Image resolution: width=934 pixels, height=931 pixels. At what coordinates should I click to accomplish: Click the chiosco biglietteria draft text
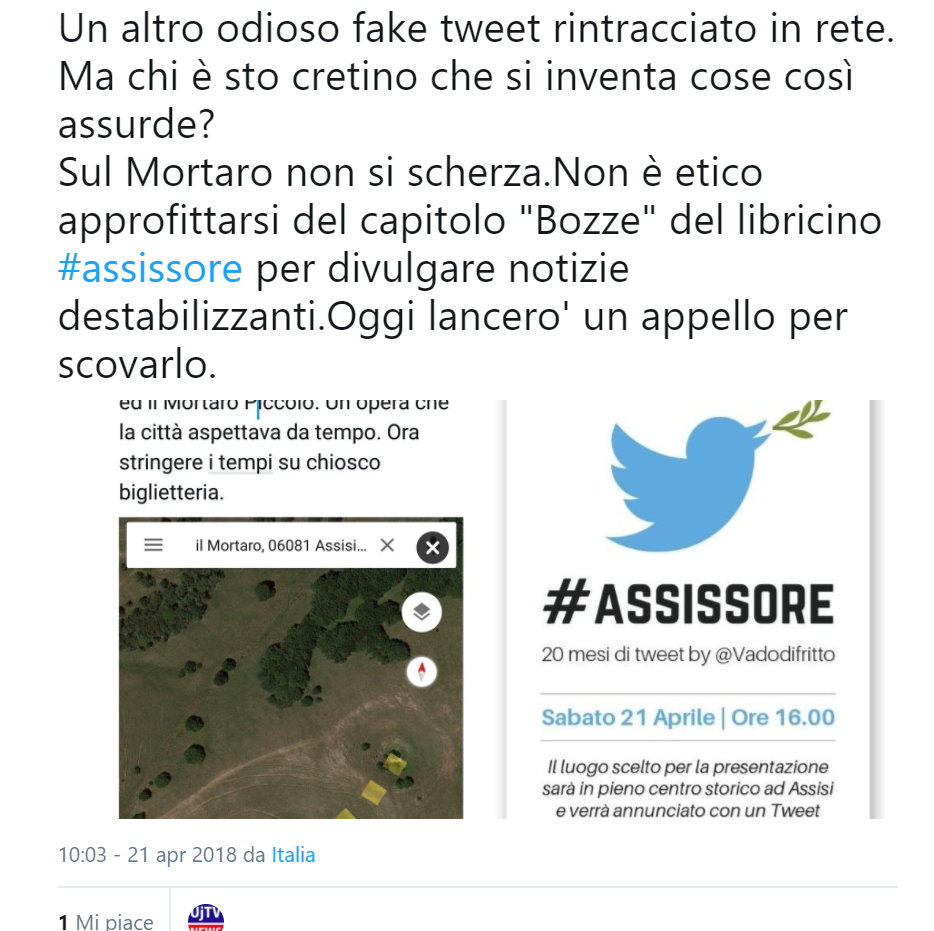[x=250, y=478]
